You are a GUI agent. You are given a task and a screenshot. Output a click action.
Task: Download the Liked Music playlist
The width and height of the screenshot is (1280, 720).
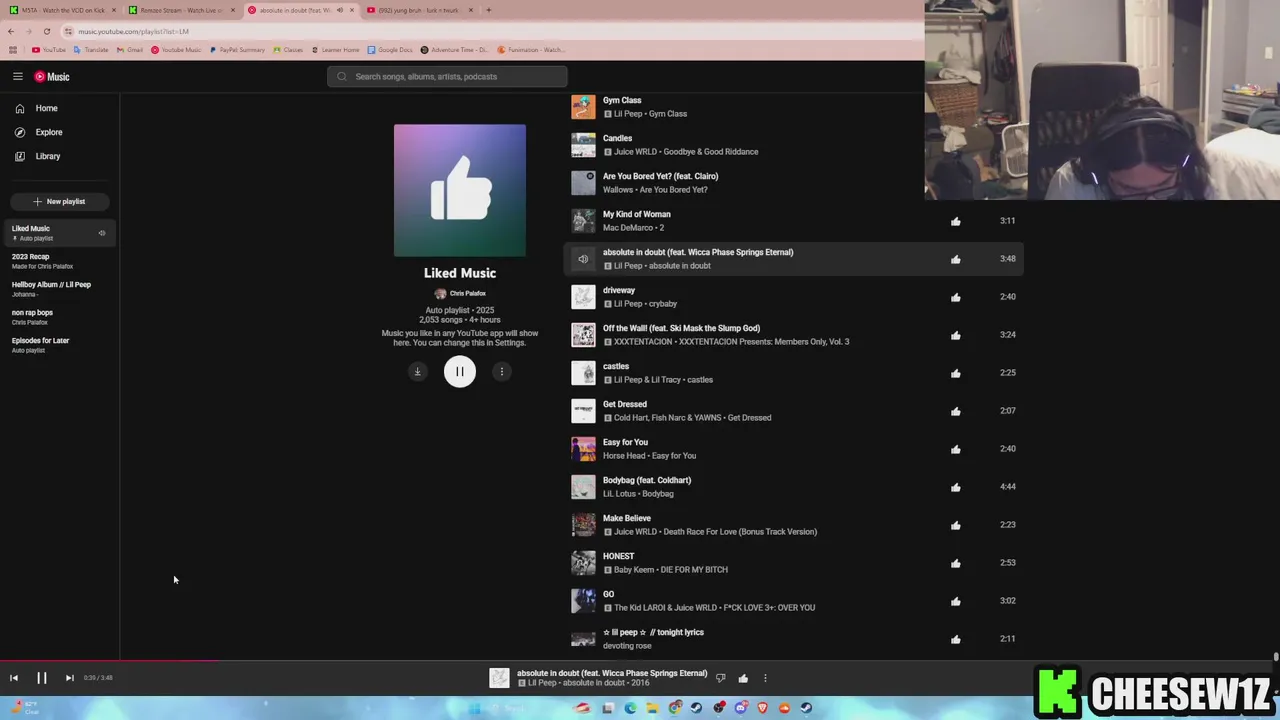418,372
